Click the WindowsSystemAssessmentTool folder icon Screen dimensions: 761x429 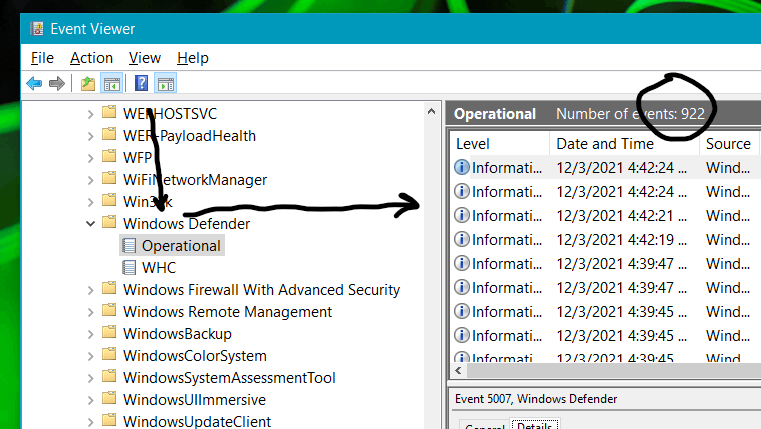point(109,377)
